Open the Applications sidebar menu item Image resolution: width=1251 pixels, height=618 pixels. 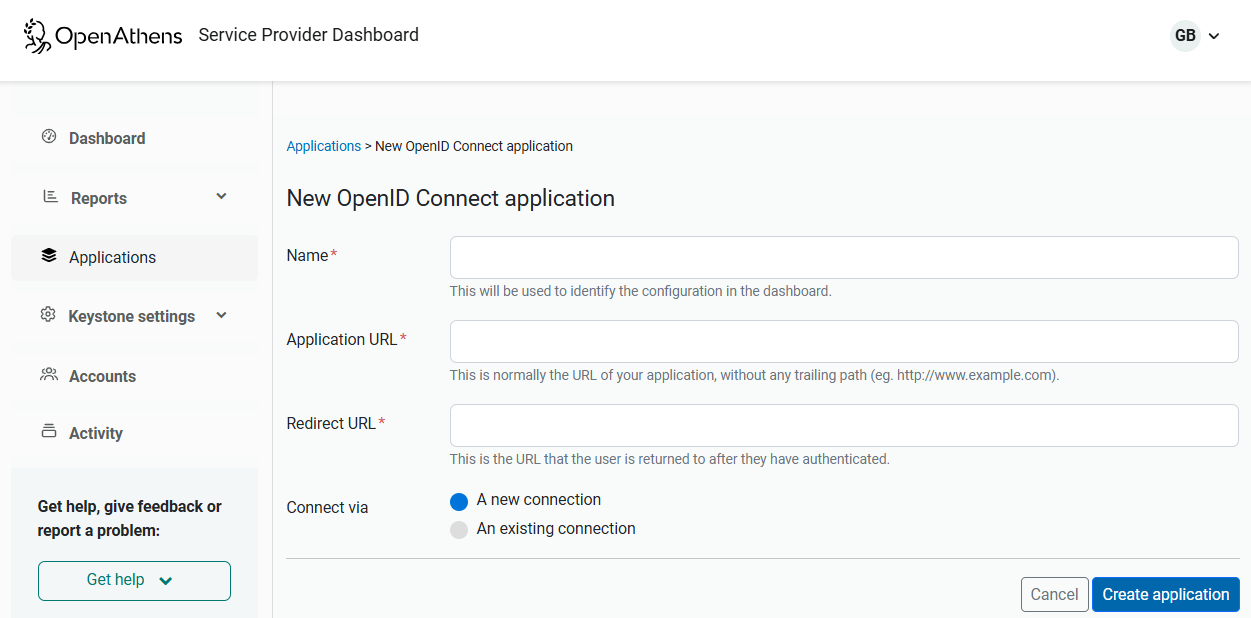coord(112,257)
